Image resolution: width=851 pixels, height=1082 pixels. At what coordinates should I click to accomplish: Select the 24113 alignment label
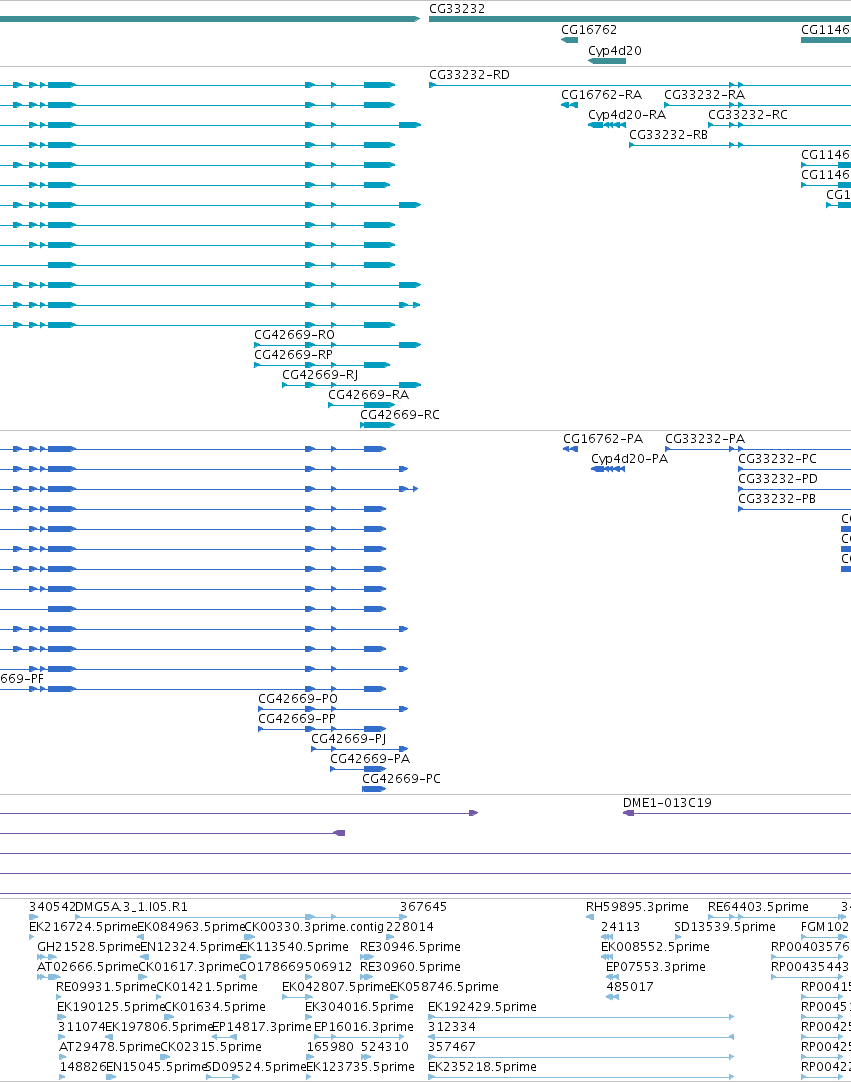coord(620,927)
